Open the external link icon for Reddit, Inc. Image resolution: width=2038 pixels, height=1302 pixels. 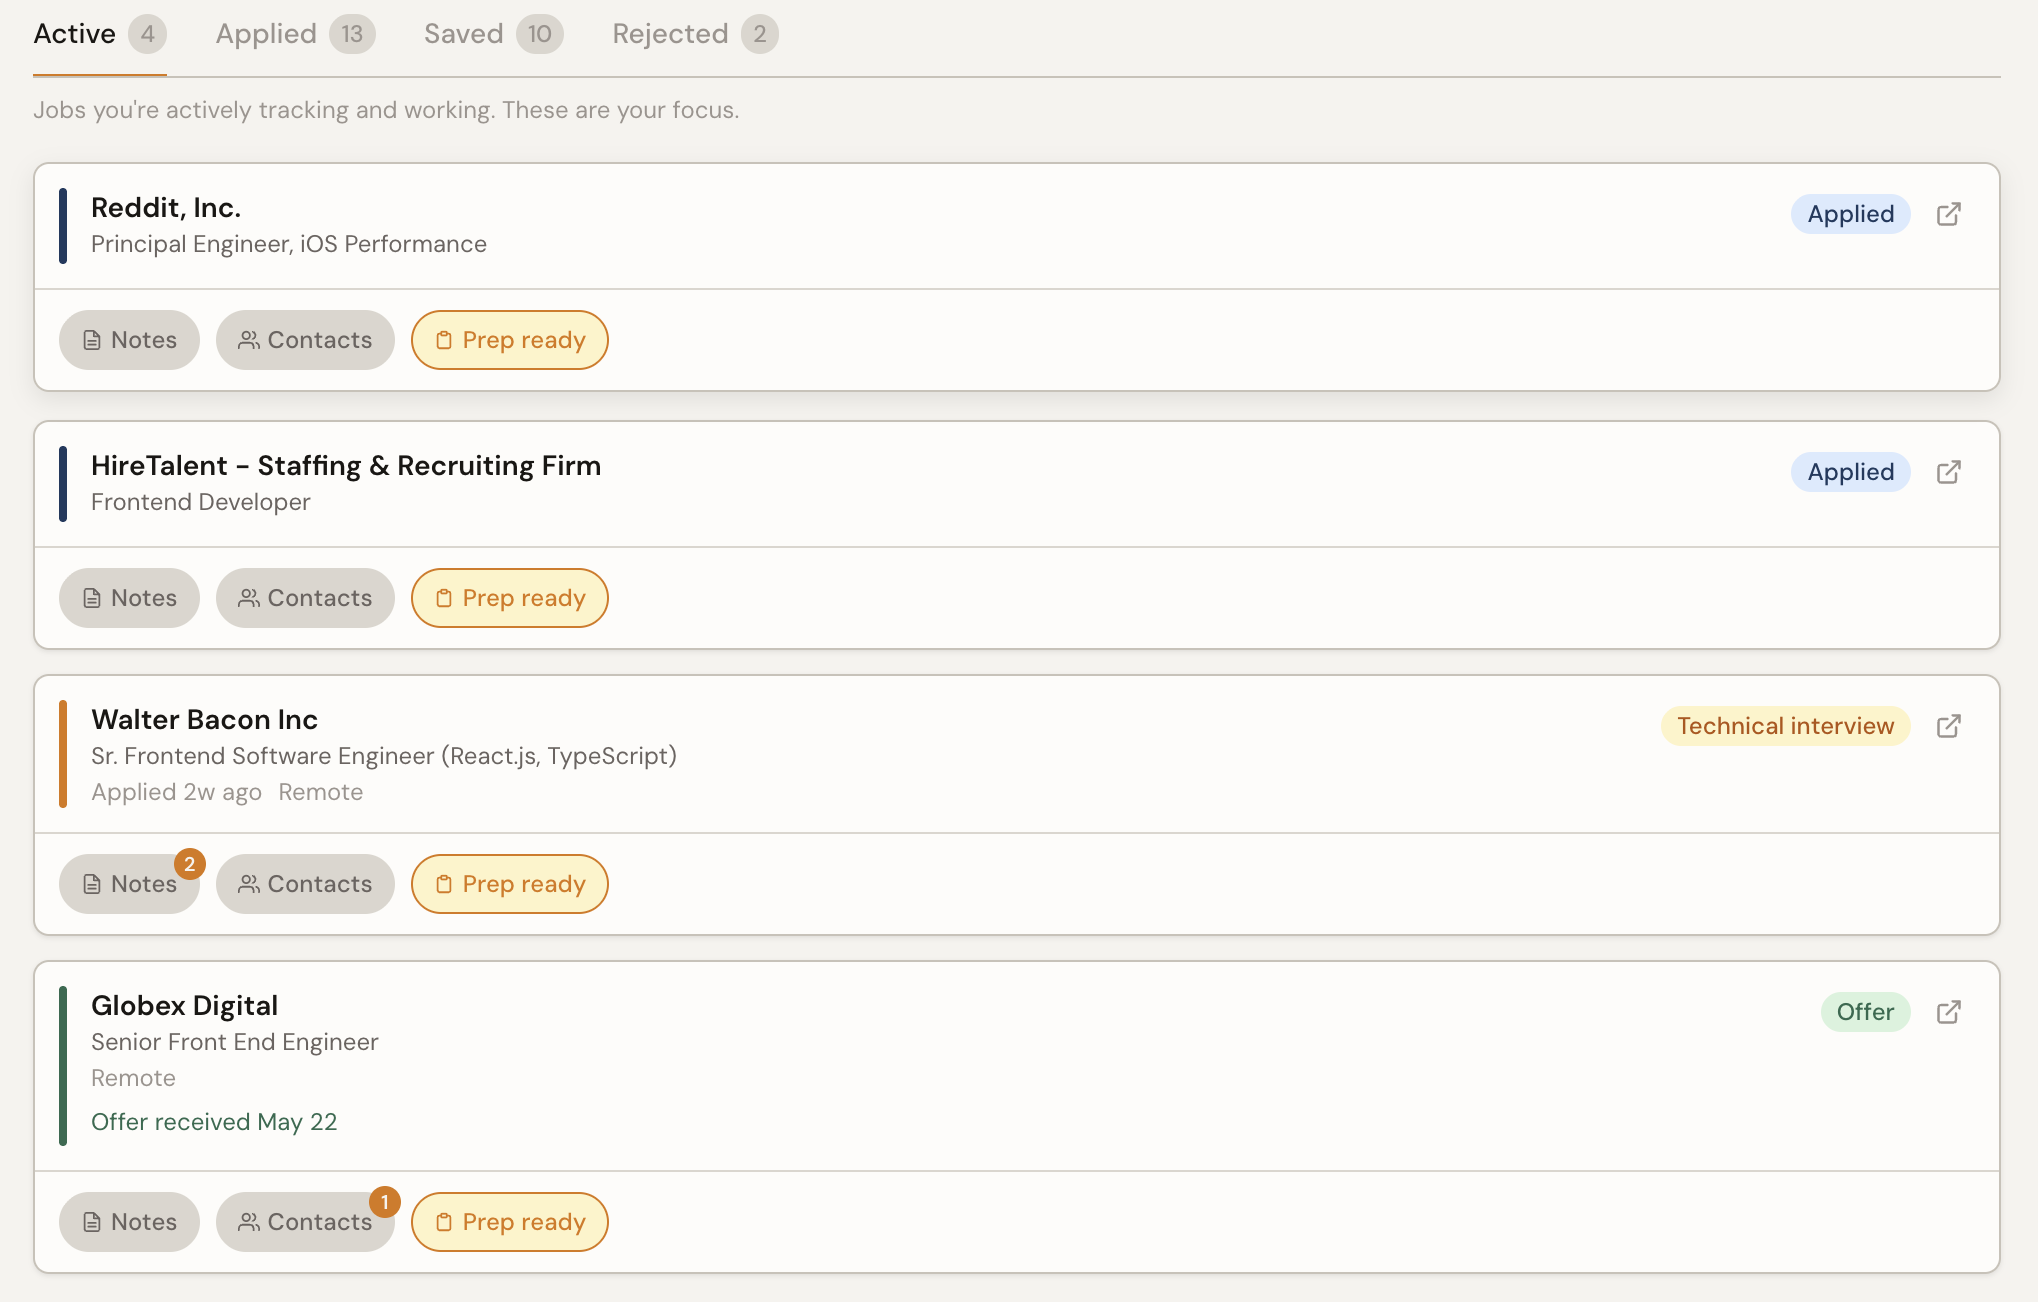click(1948, 214)
